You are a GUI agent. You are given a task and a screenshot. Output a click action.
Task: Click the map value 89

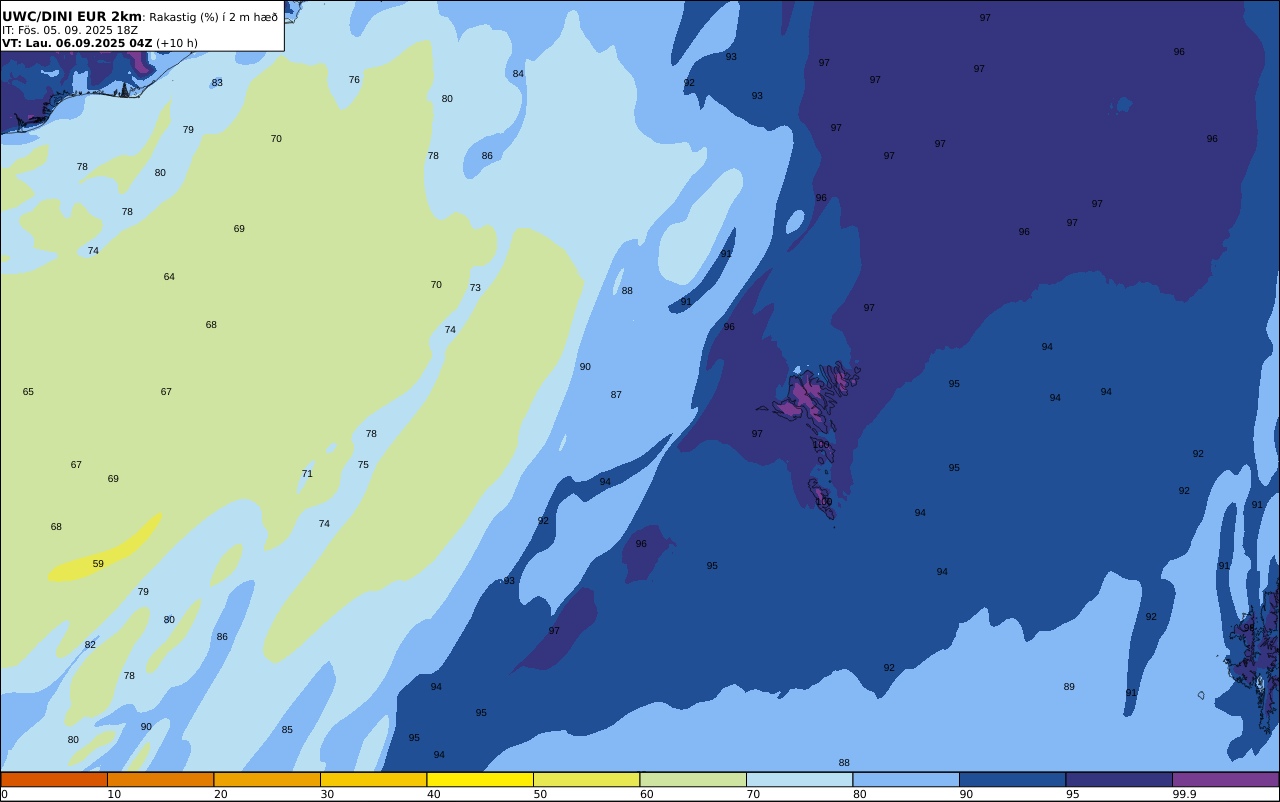[x=1069, y=687]
